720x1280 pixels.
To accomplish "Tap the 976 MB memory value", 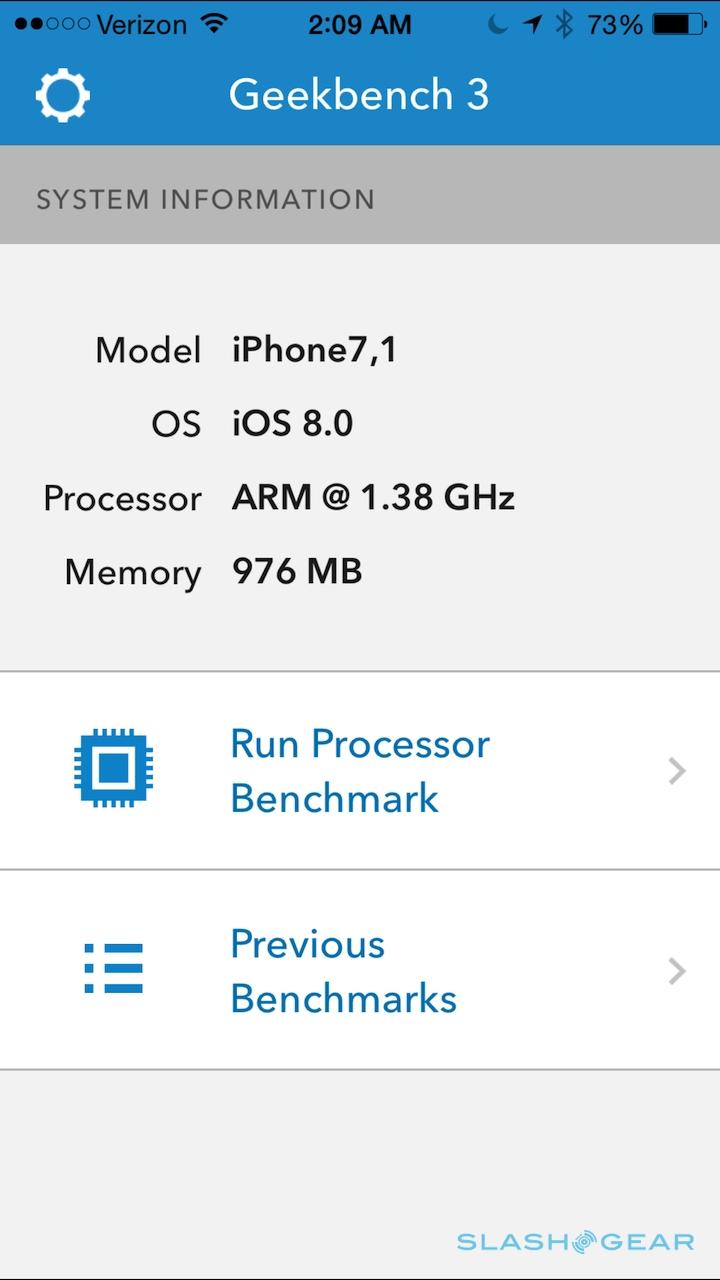I will [x=297, y=572].
